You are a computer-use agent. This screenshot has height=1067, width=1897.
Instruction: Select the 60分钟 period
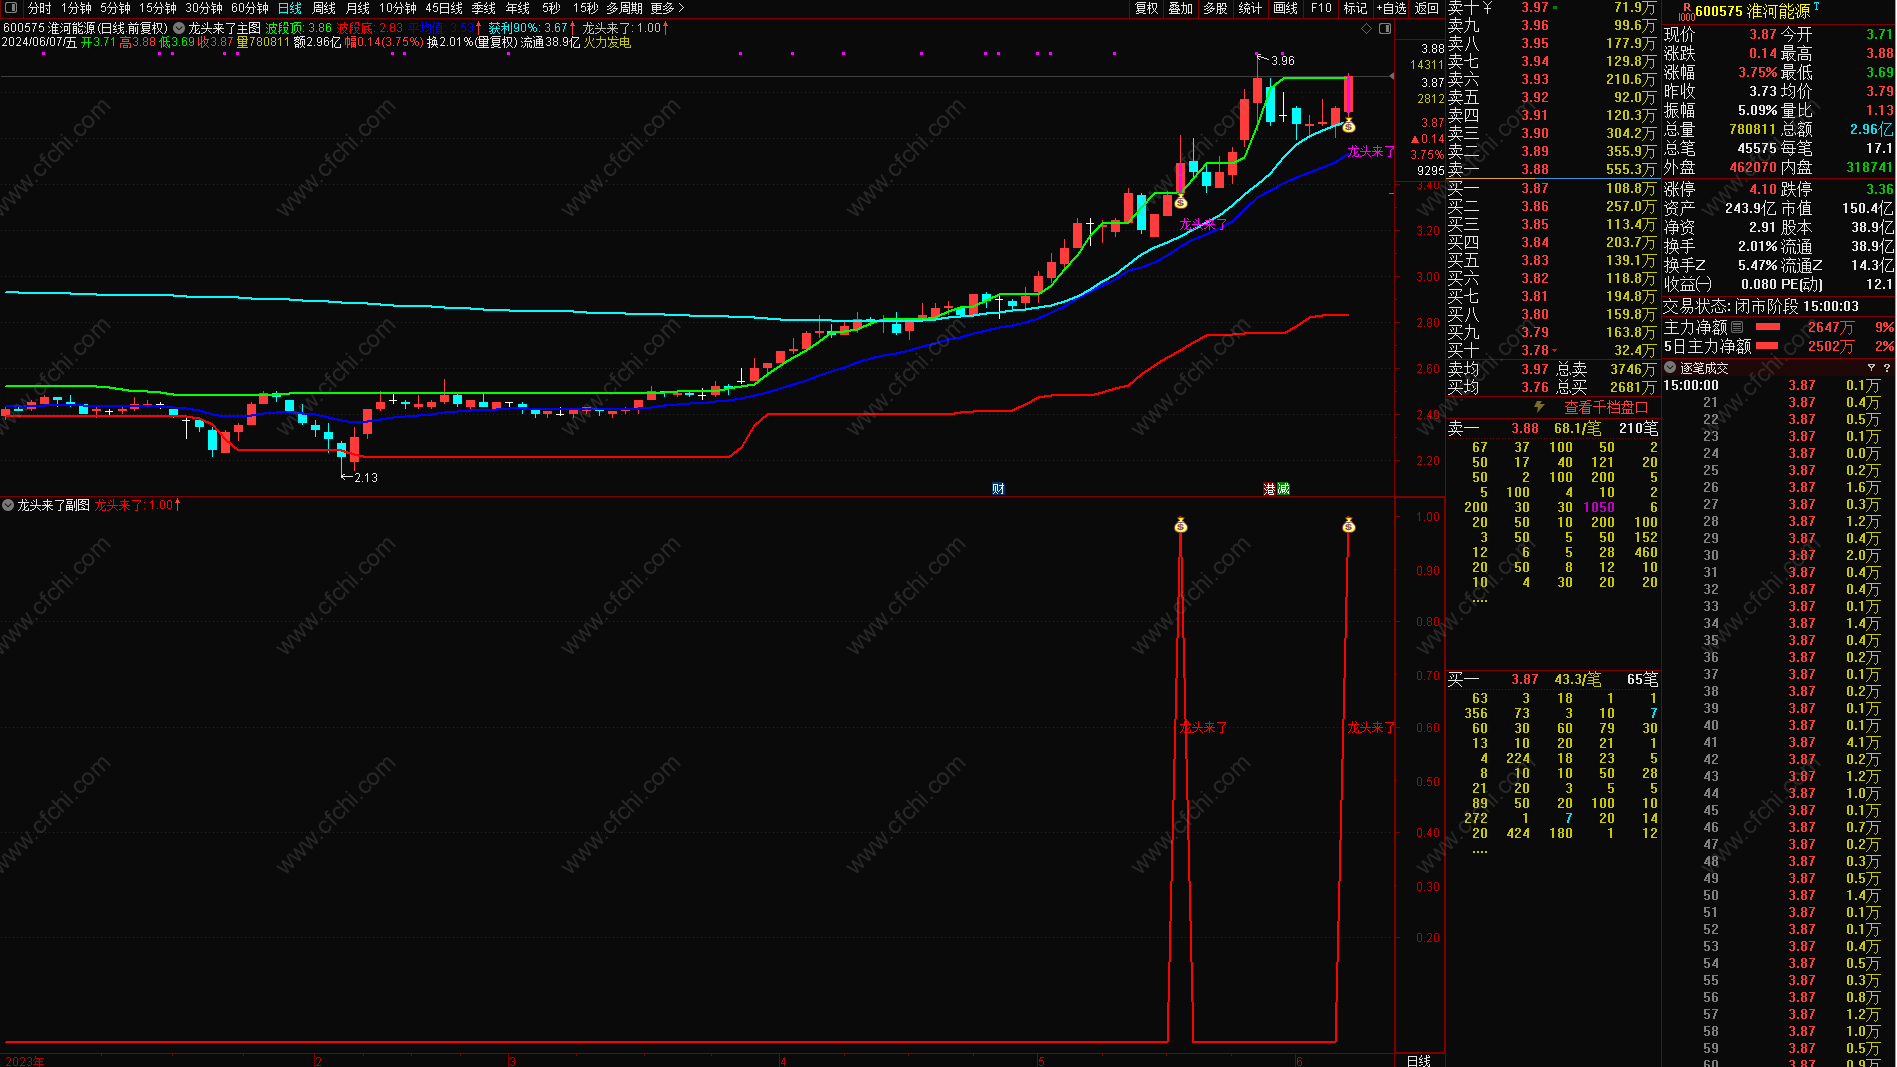click(250, 8)
